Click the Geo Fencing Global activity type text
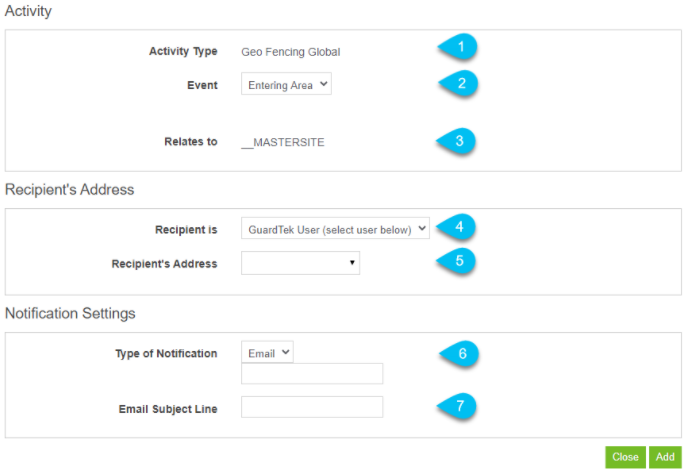 pos(291,52)
